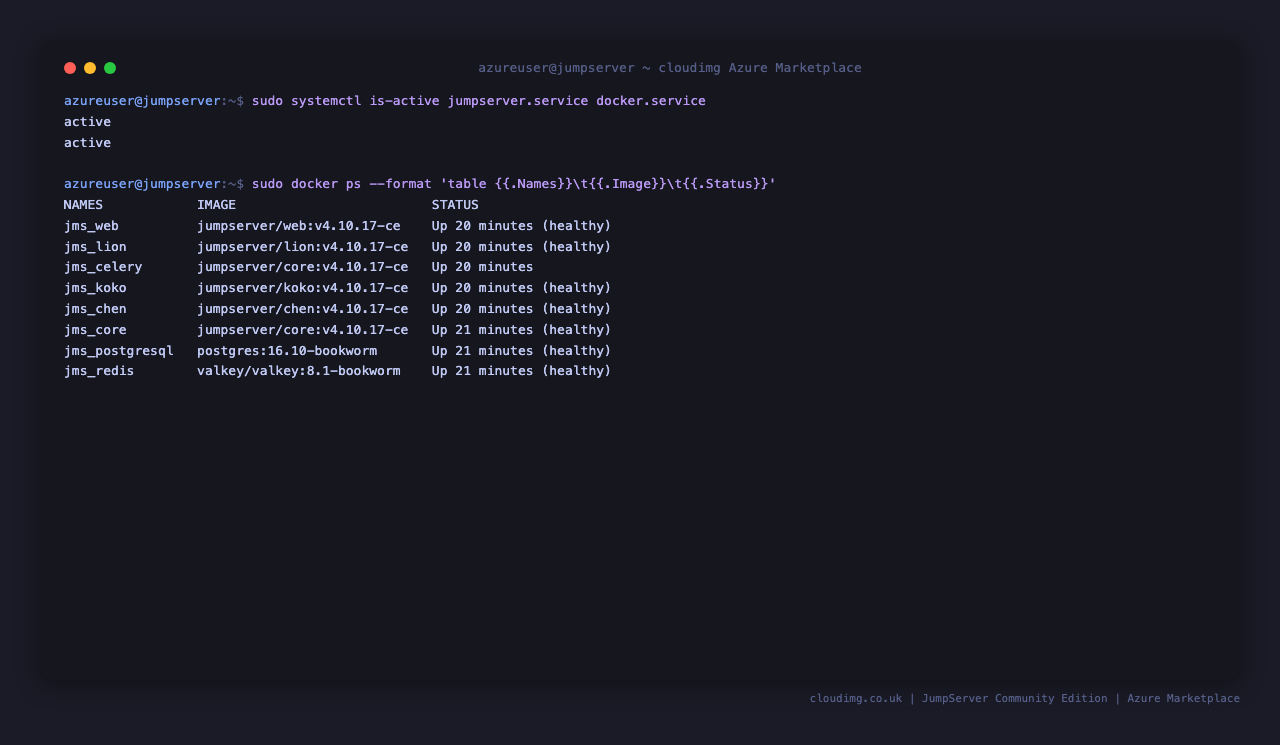This screenshot has width=1280, height=745.
Task: Click the jms_redis status 'Up 21 minutes (healthy)'
Action: point(522,371)
